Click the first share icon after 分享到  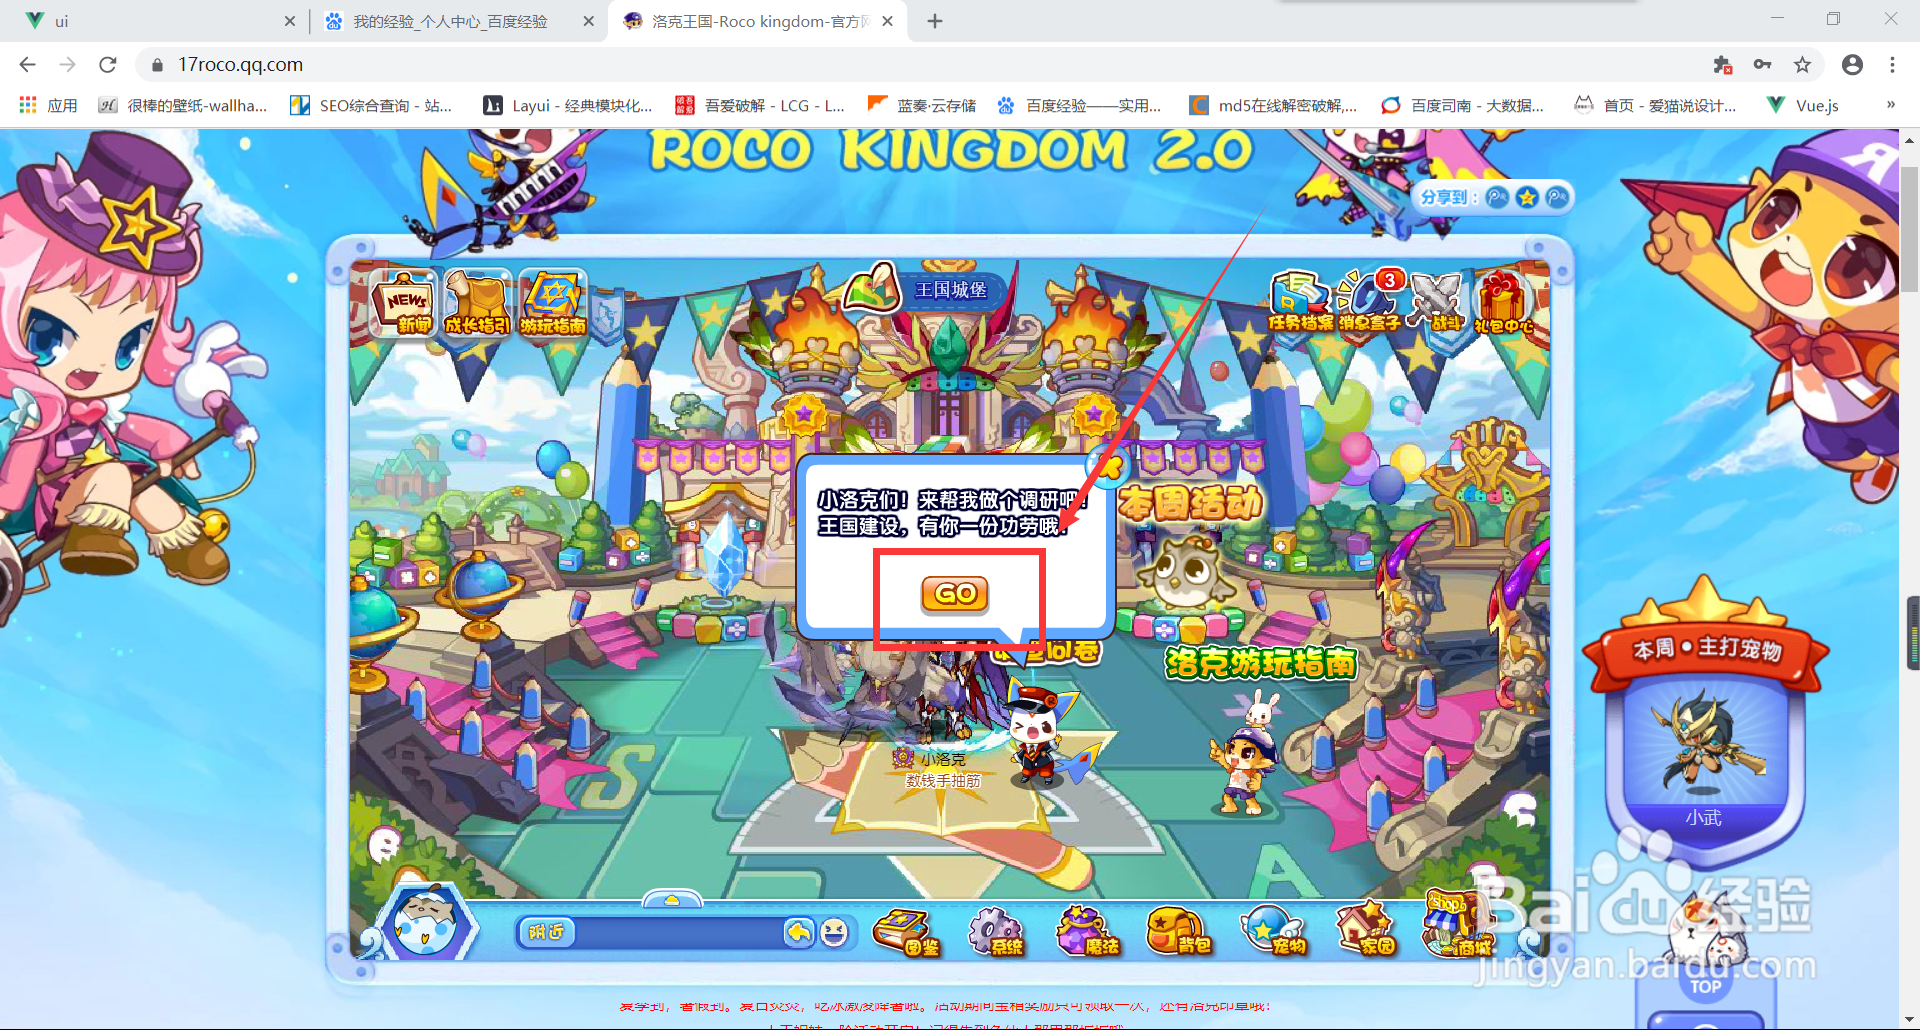[1497, 198]
